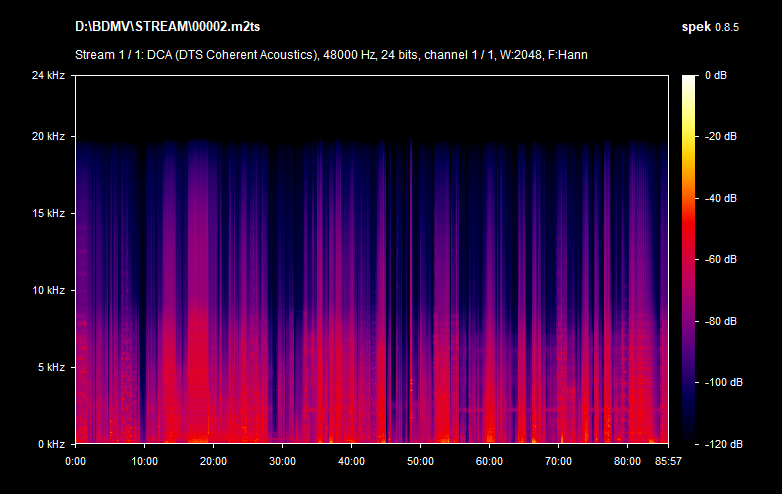Click the 20:00 time axis marker
The height and width of the screenshot is (494, 782).
213,462
